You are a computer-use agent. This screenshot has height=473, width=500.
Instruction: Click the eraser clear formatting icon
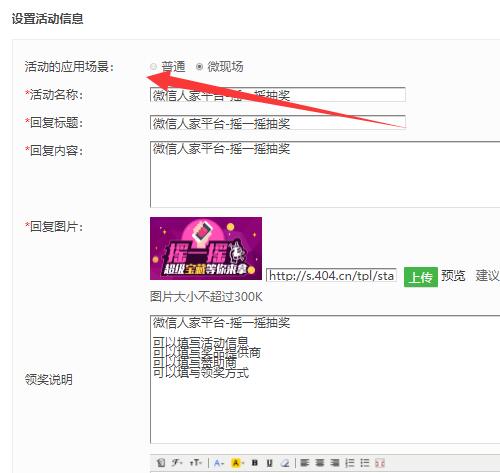click(x=285, y=463)
